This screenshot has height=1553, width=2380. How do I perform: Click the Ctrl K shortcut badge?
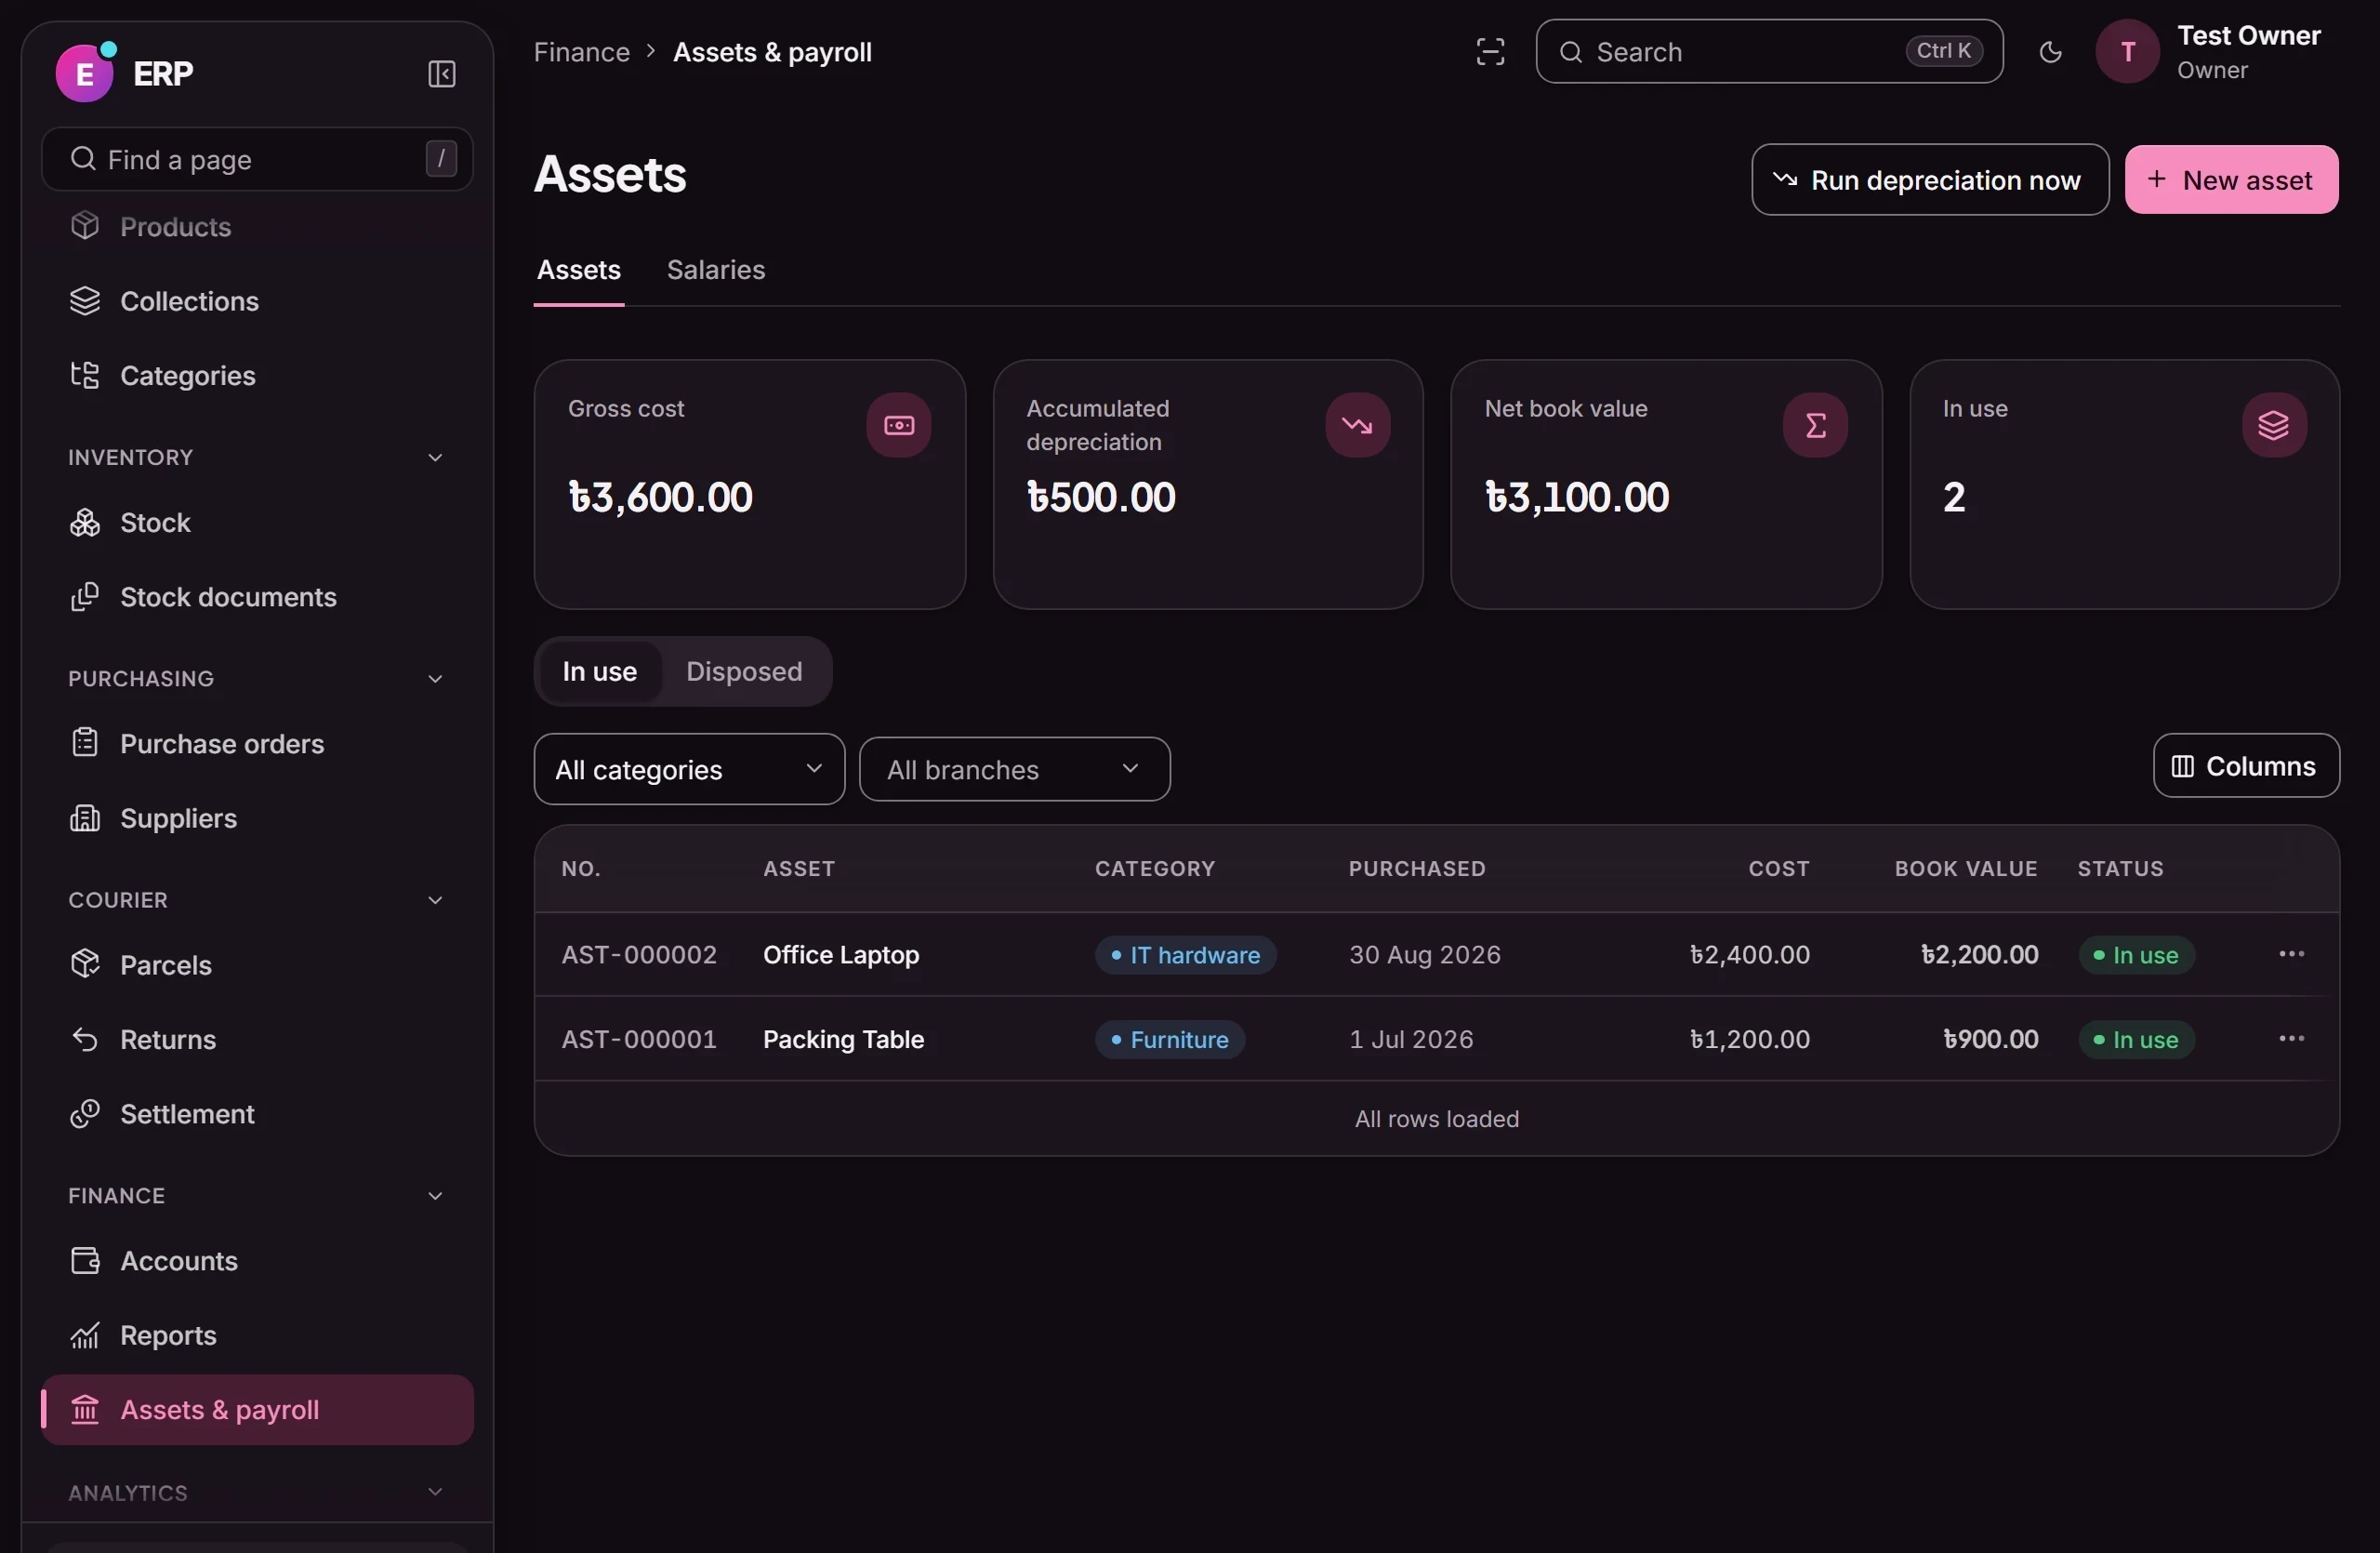coord(1943,51)
